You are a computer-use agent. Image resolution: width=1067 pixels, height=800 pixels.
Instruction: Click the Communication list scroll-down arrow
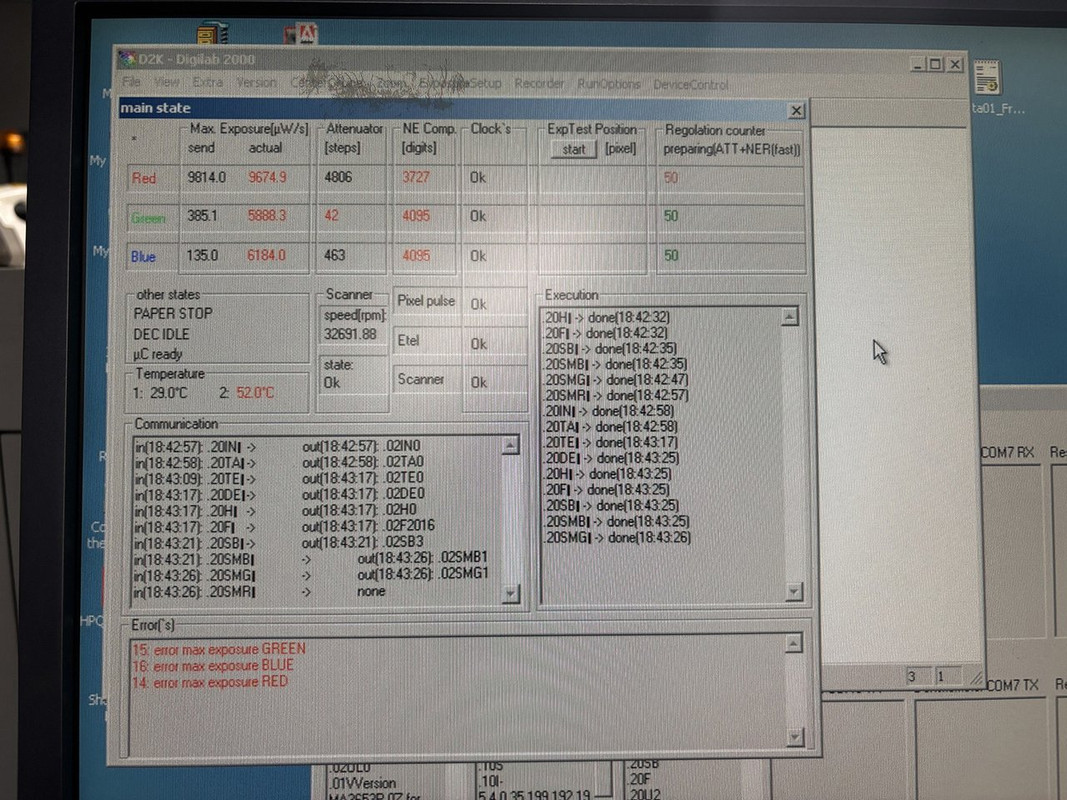click(x=510, y=593)
